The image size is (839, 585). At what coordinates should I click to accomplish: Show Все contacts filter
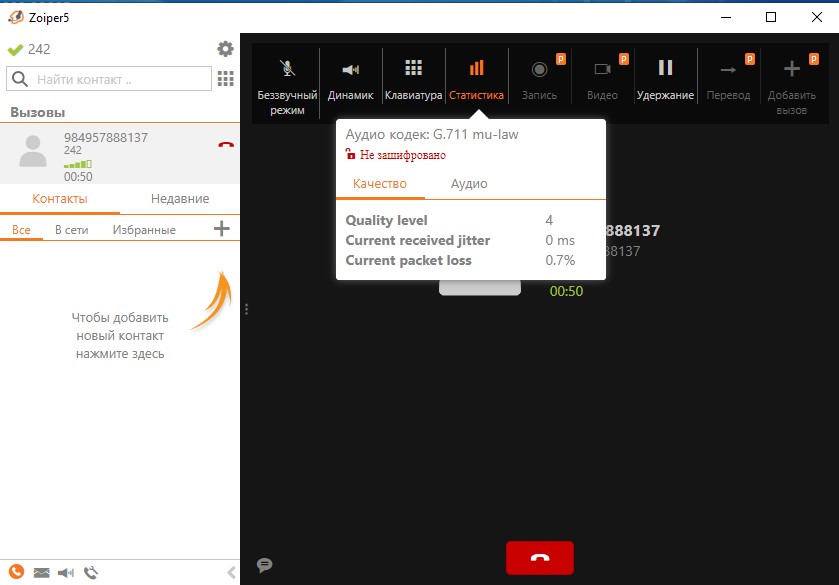tap(21, 230)
